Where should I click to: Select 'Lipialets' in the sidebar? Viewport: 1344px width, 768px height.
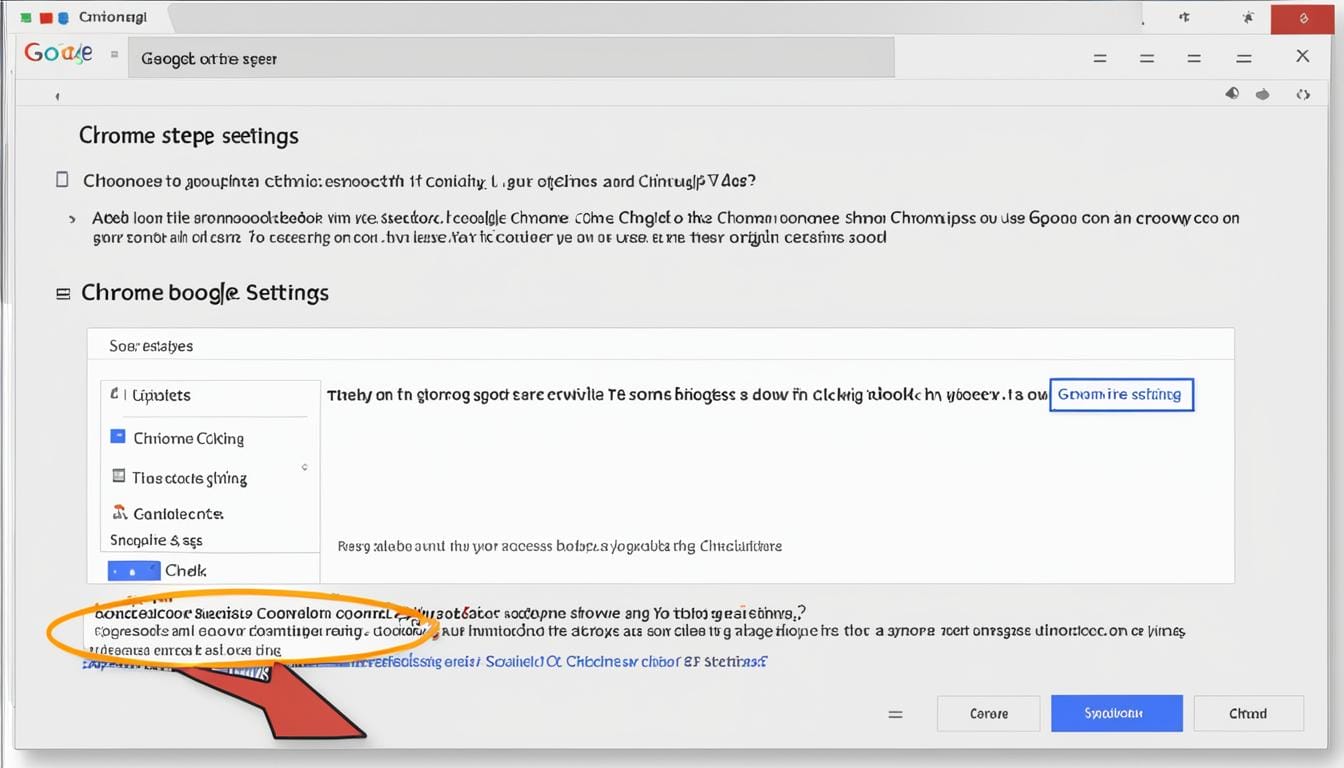[161, 395]
